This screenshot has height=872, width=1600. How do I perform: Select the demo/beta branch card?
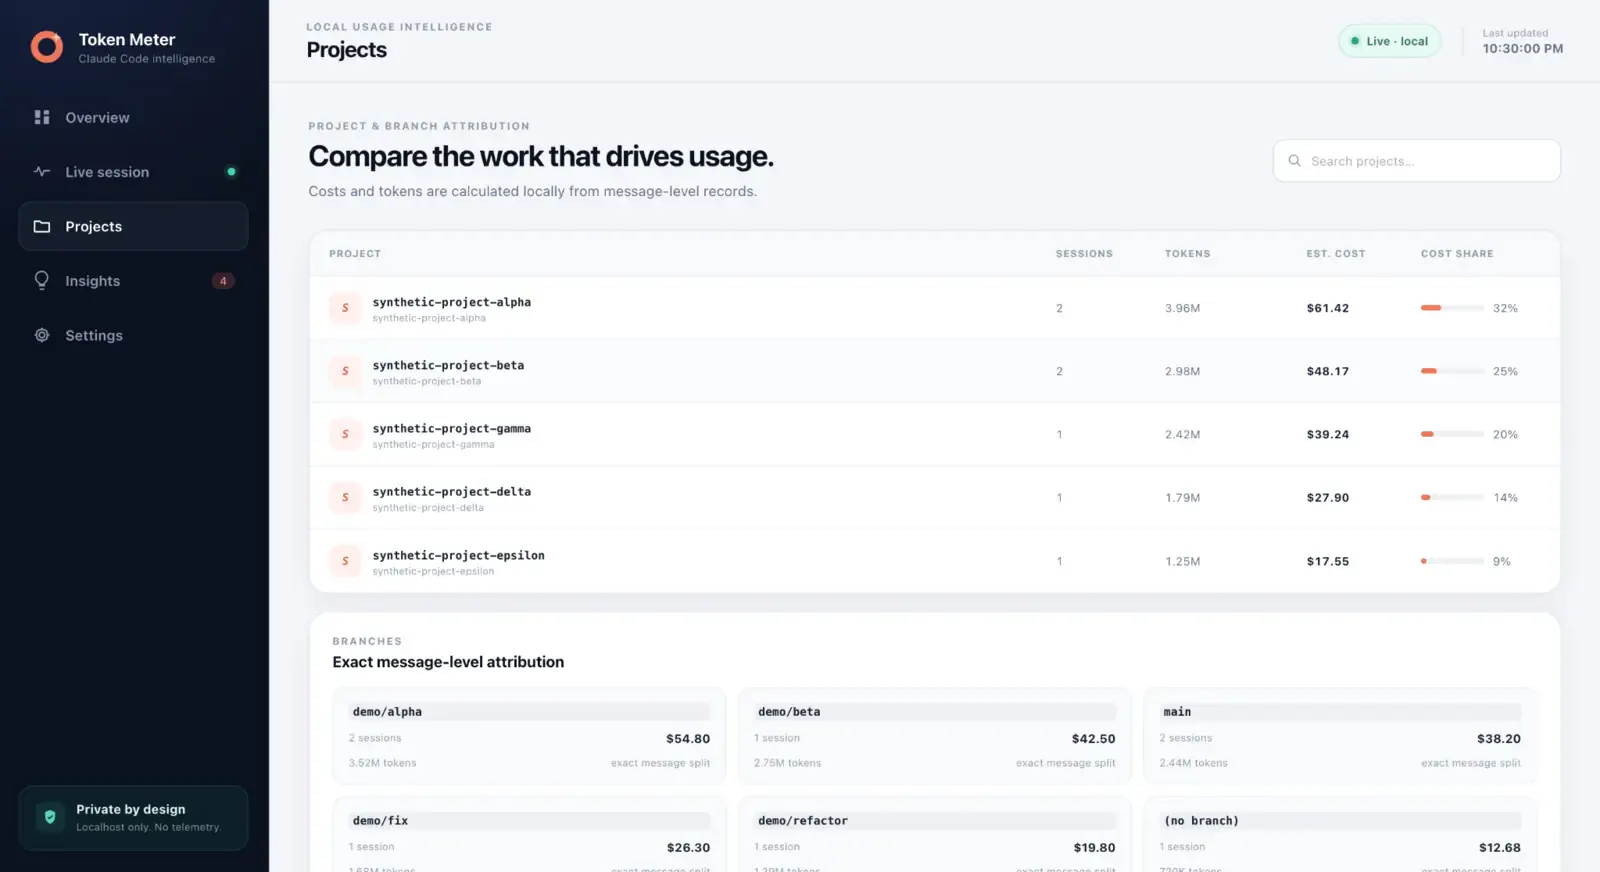click(x=934, y=736)
